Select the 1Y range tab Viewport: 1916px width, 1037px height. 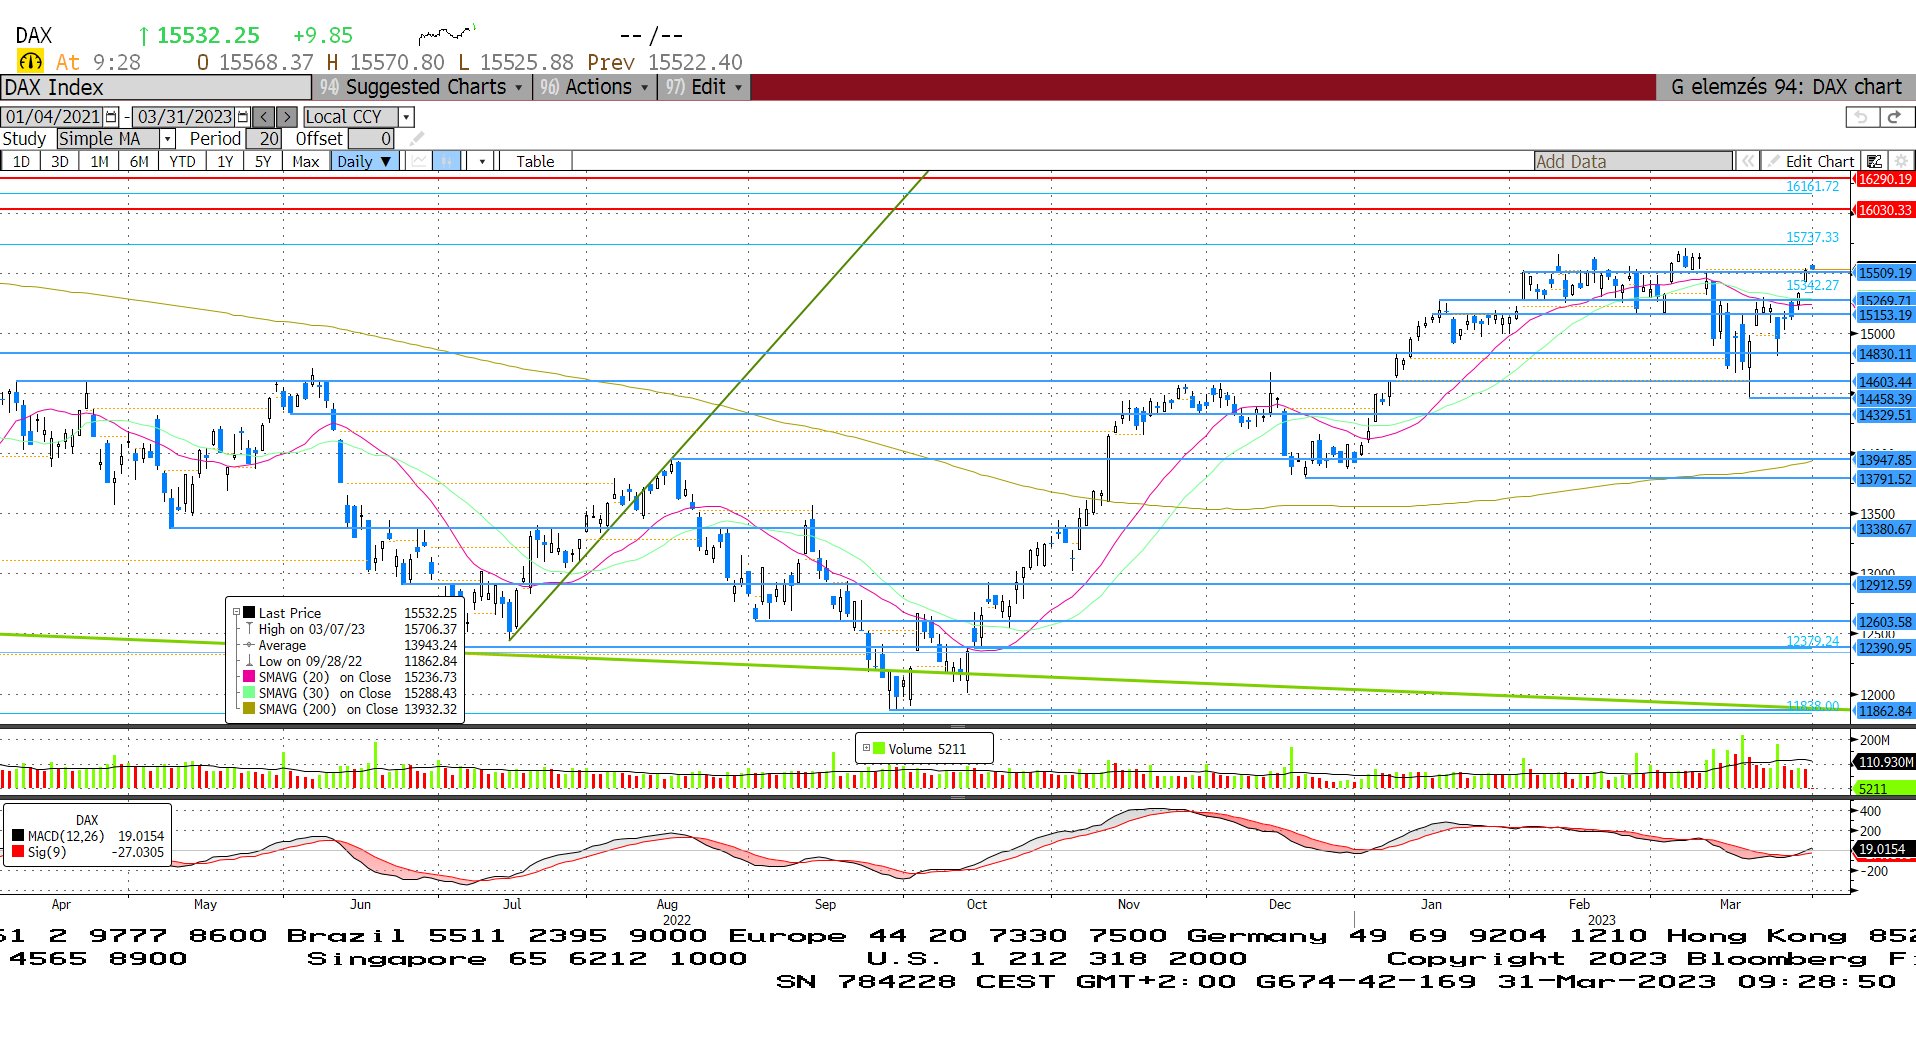225,161
